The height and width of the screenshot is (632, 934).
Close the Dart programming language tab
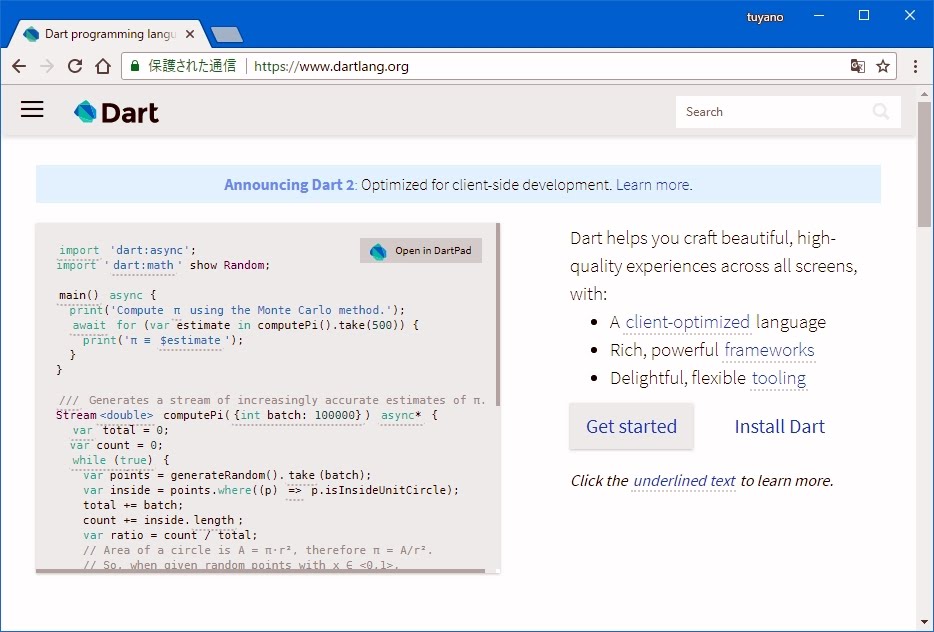point(191,34)
